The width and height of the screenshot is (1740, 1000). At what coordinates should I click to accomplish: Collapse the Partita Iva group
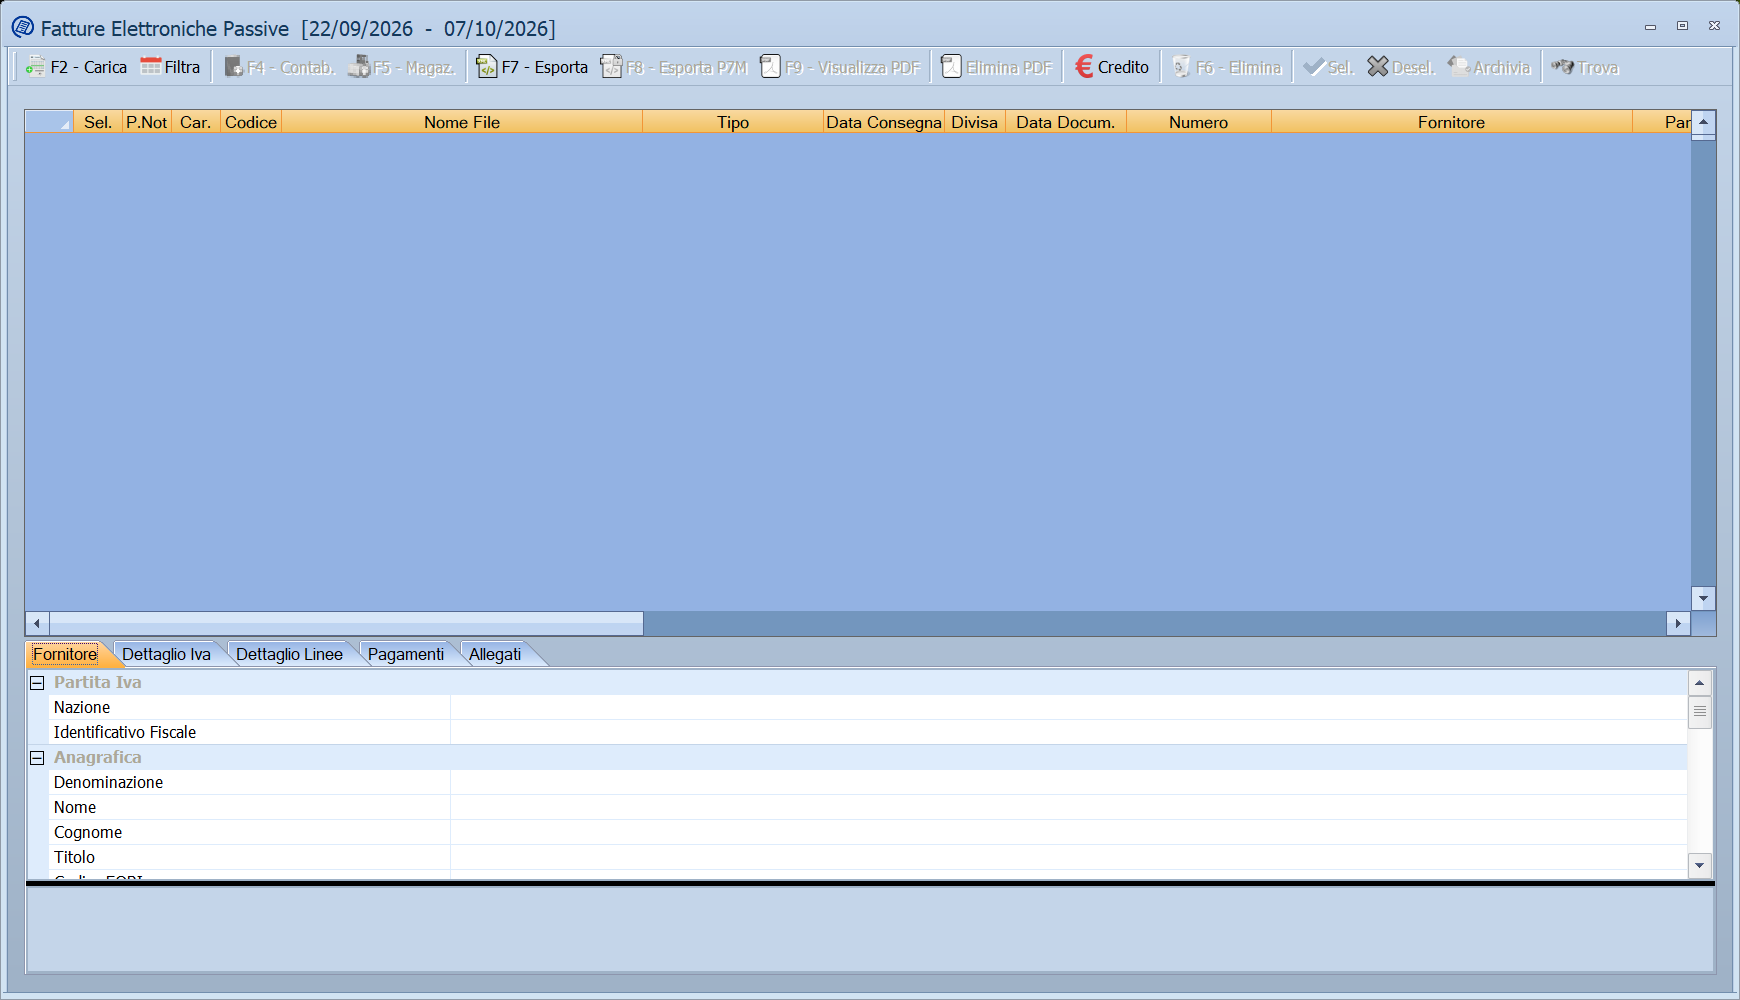coord(37,683)
